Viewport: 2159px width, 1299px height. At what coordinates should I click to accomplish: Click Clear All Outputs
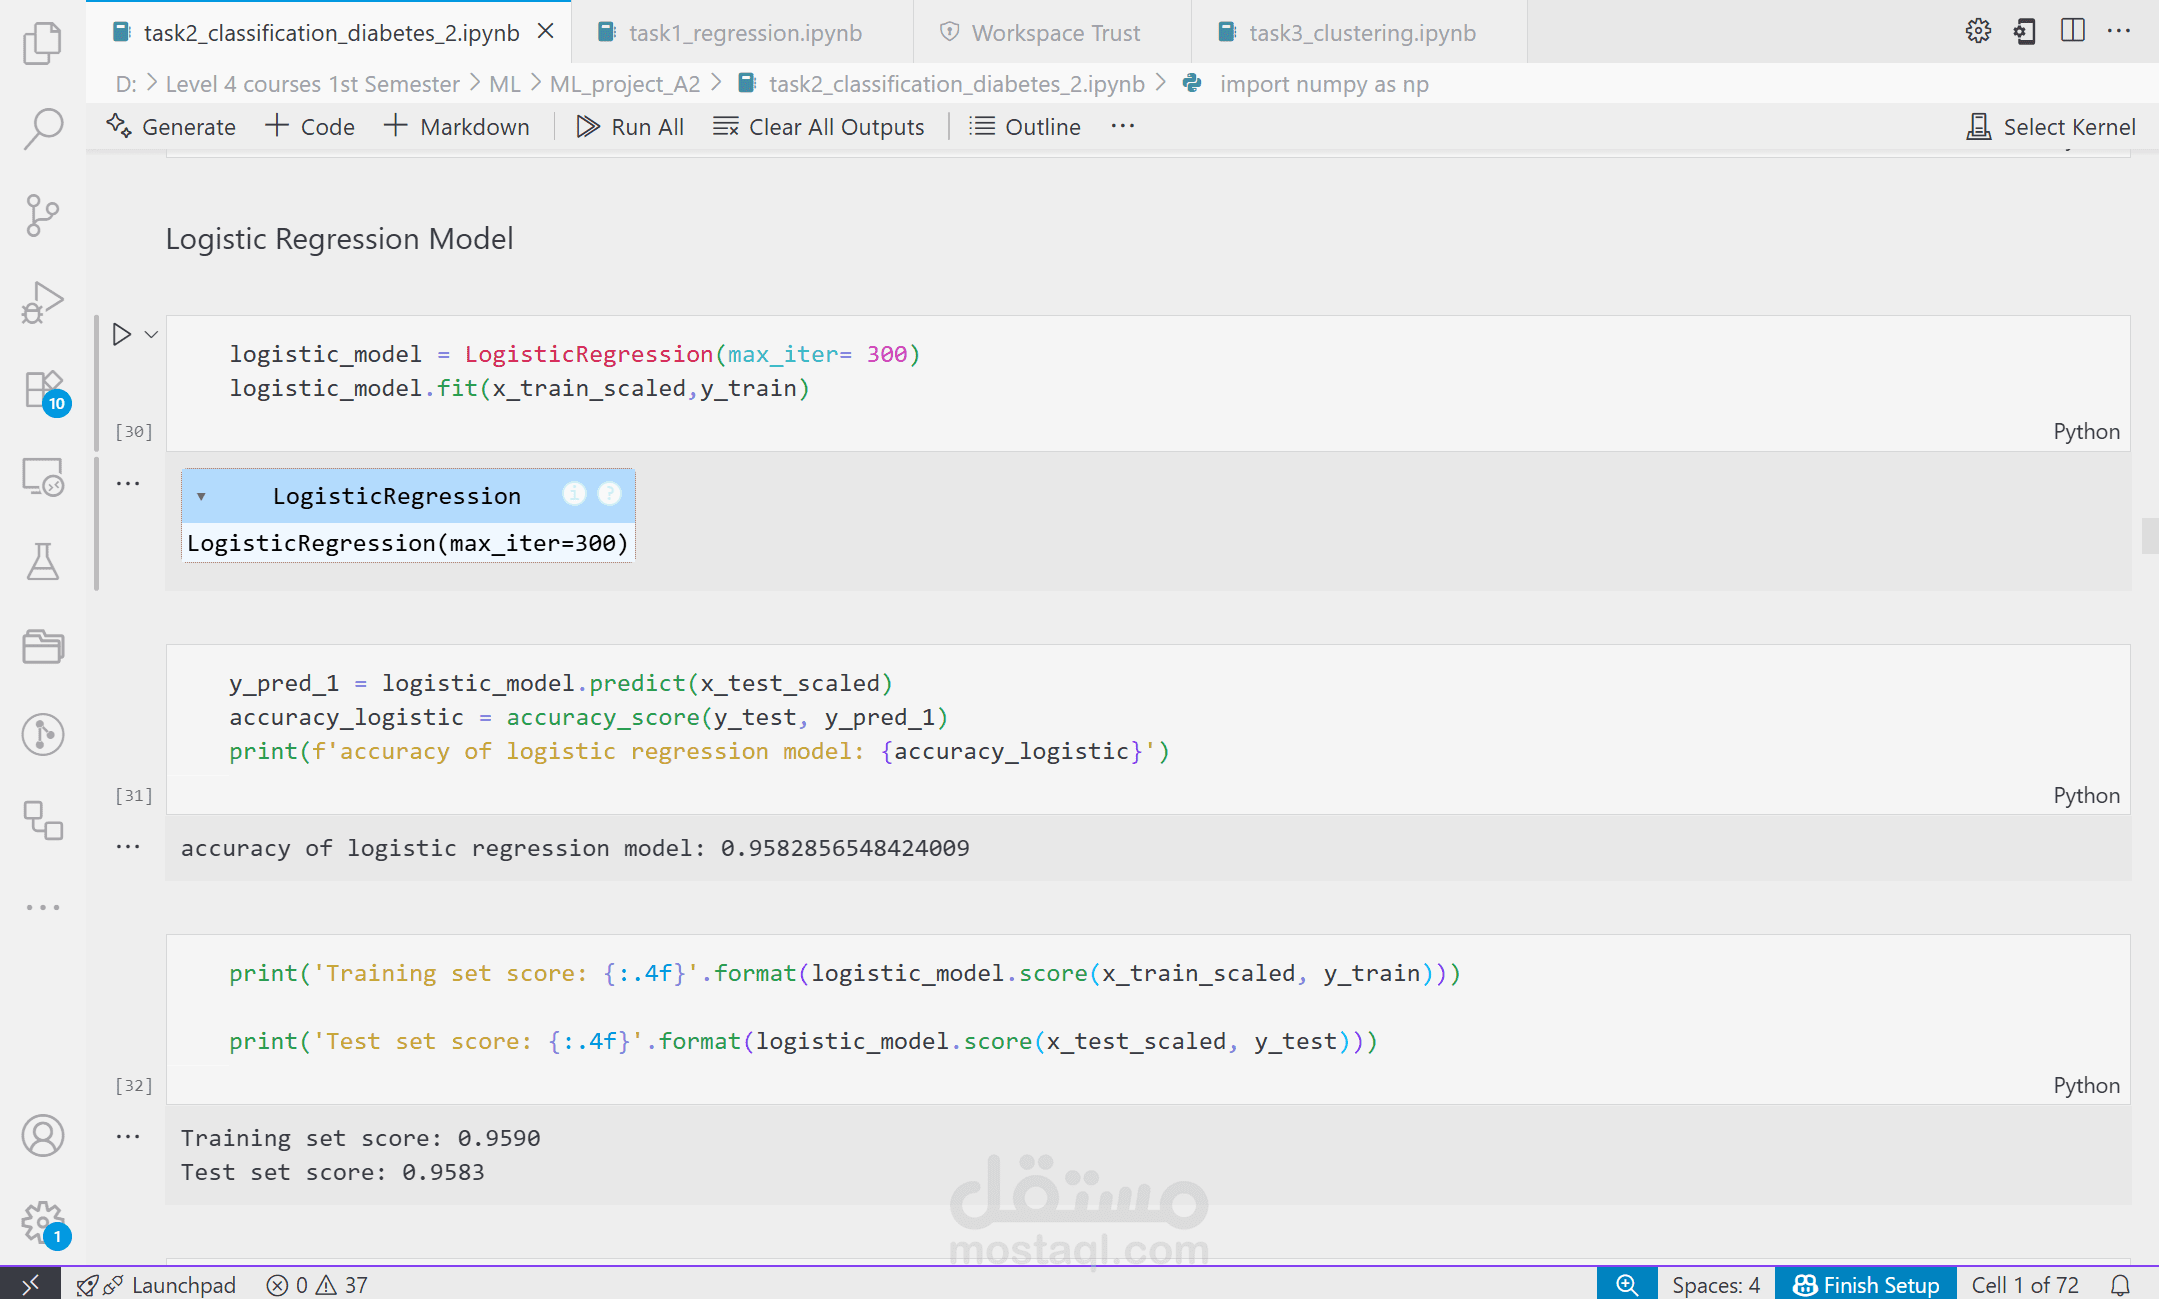819,127
